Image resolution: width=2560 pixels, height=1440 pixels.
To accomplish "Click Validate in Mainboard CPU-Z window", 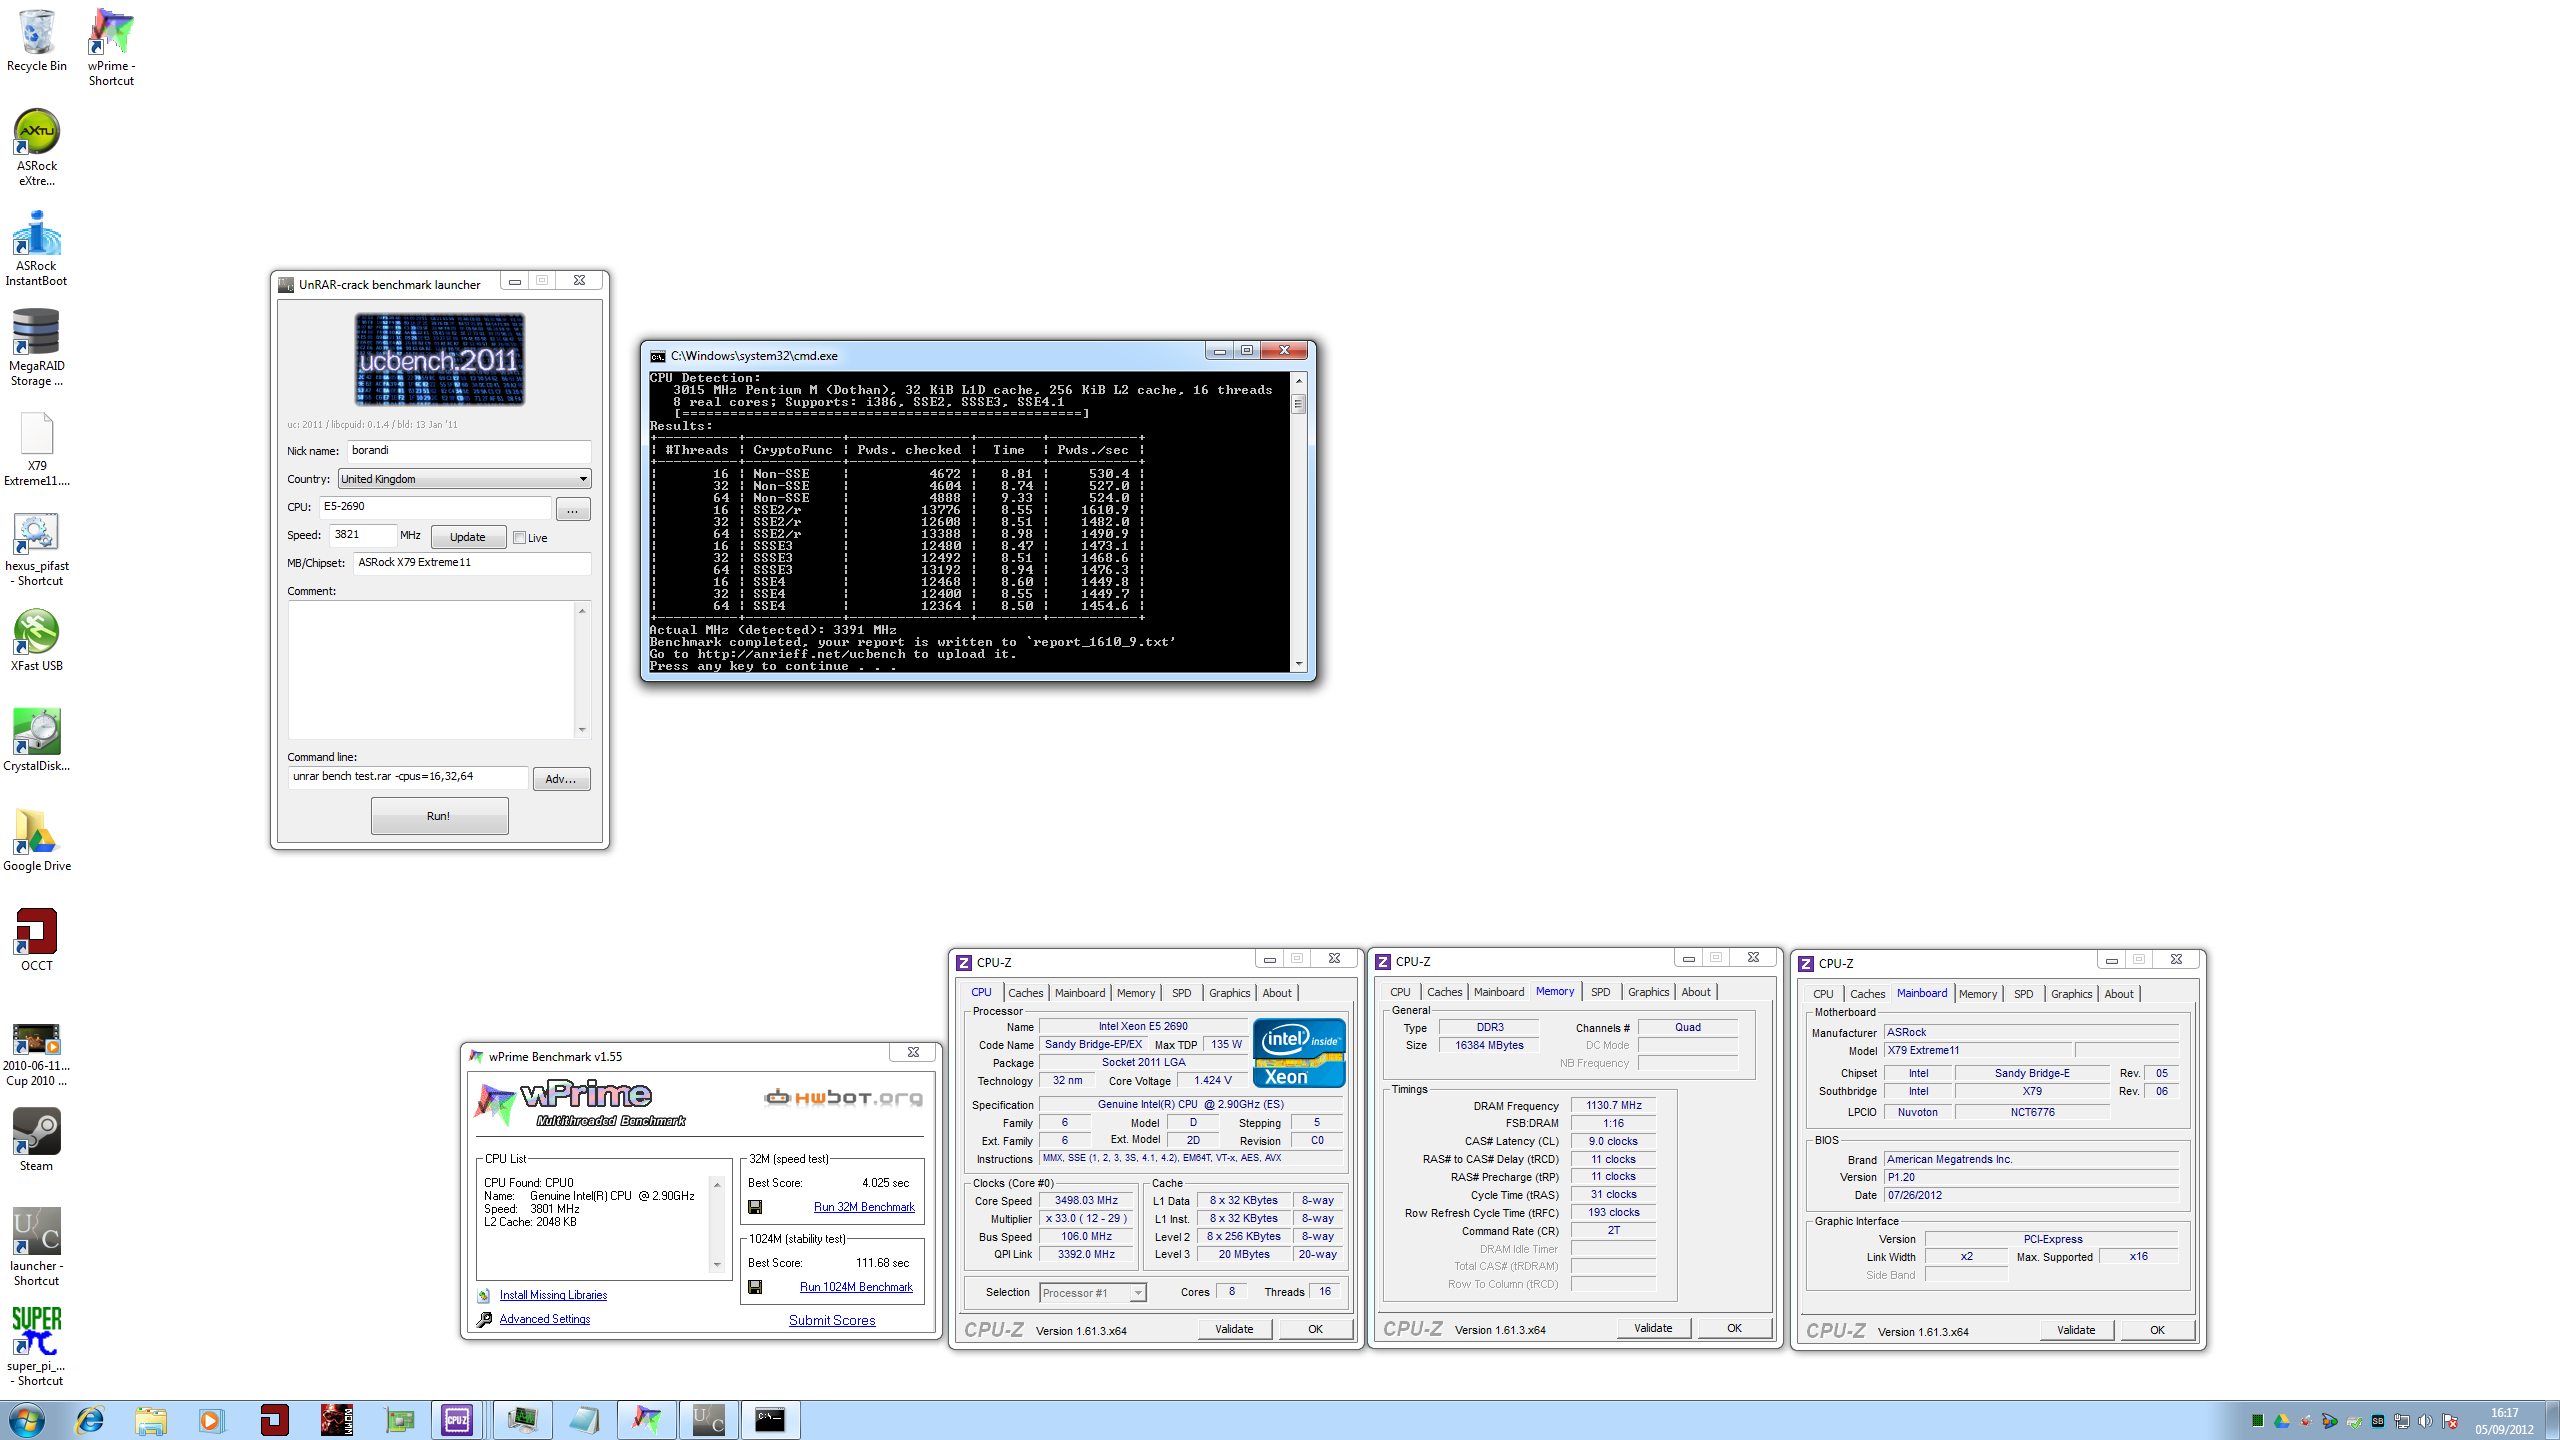I will (2076, 1330).
